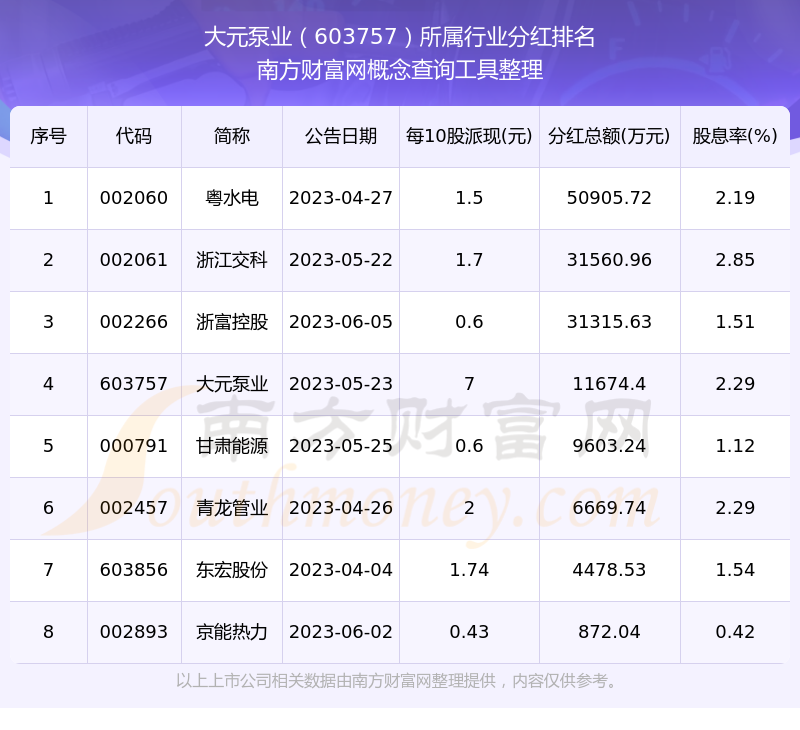Click the 代码 column header

pos(134,136)
